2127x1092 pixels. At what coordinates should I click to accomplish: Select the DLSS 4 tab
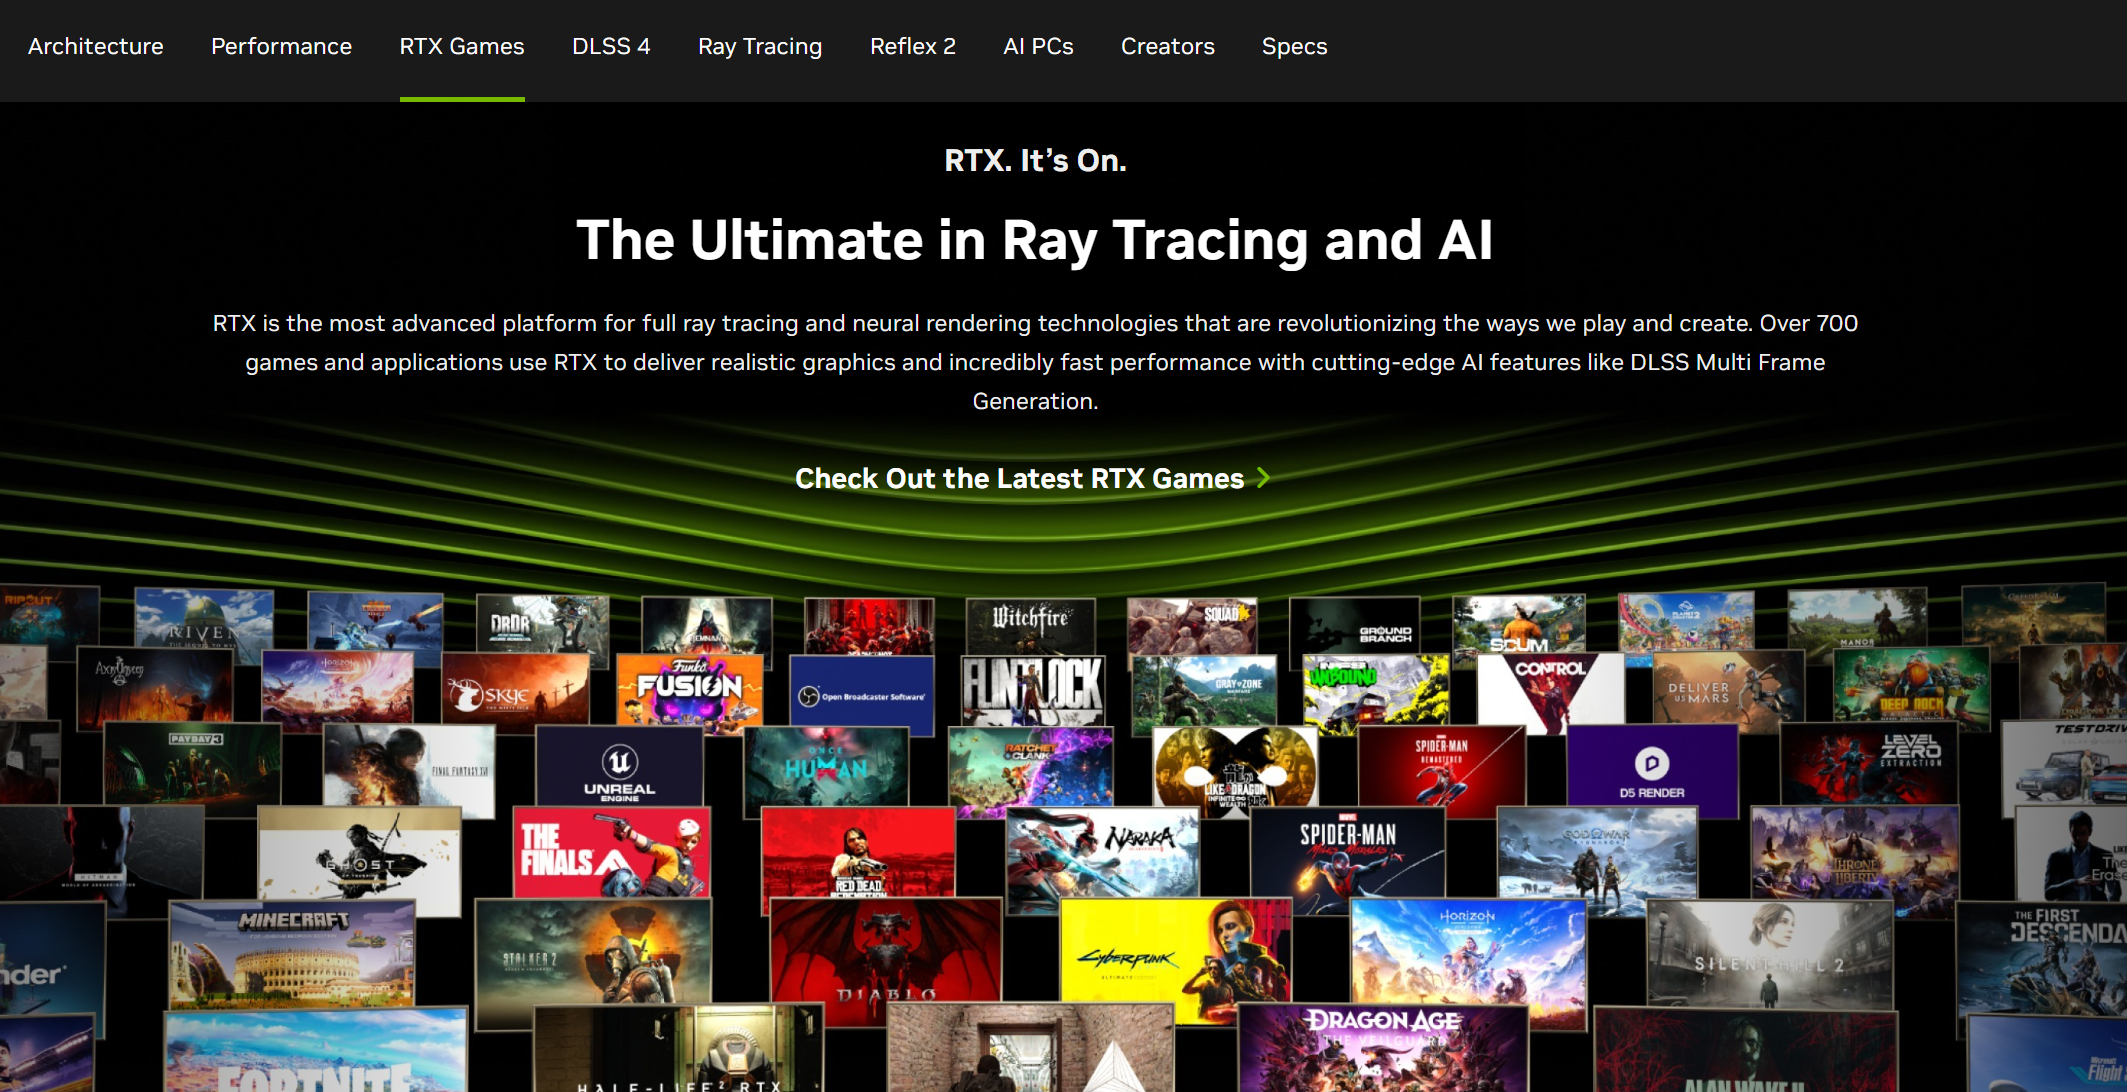tap(611, 46)
